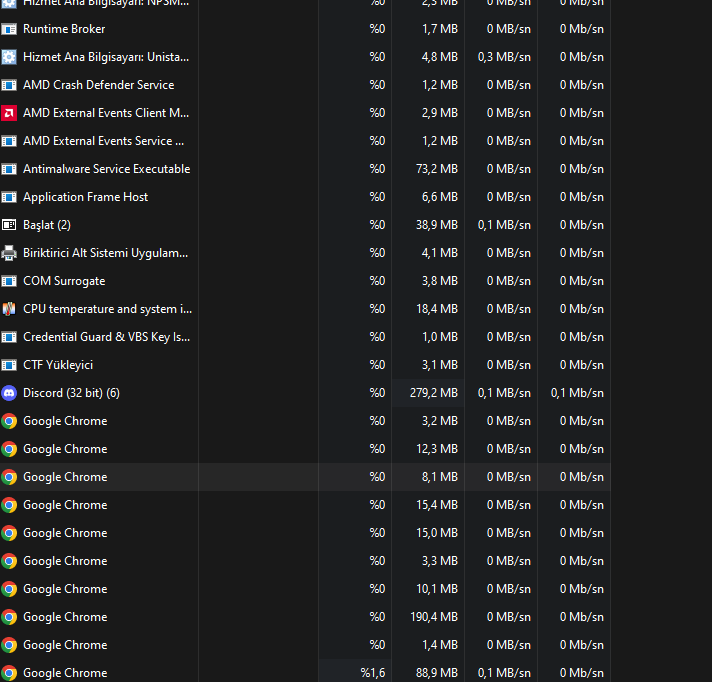Click the Başlat (2) process icon
This screenshot has height=682, width=712.
click(9, 225)
